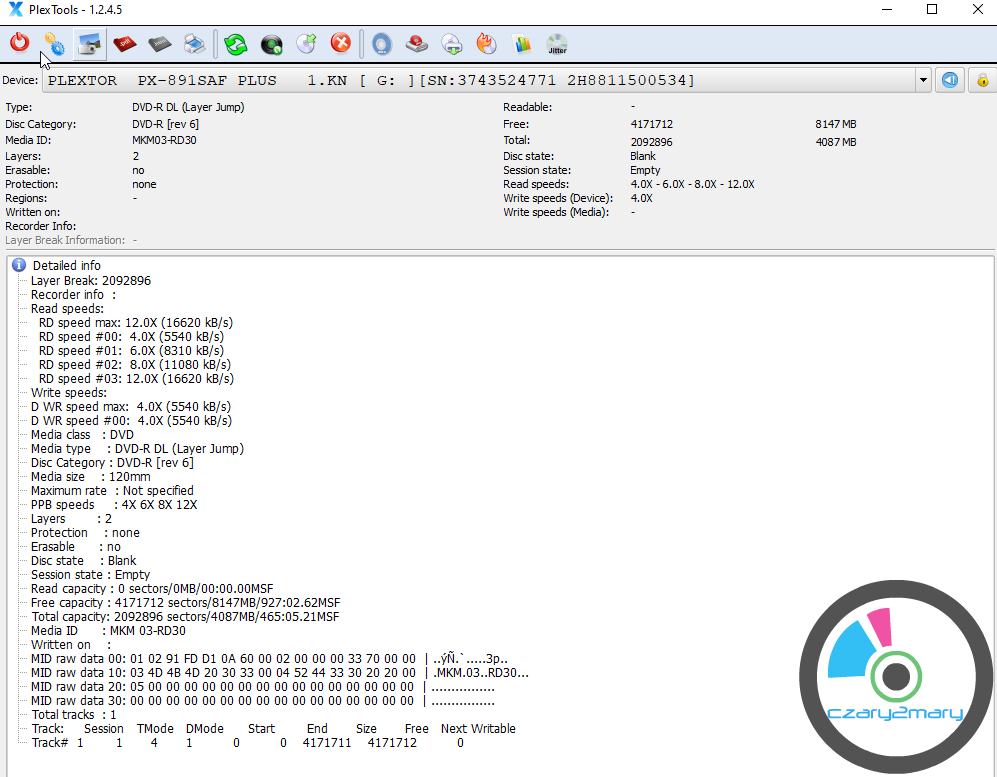Click the red power exit icon
The height and width of the screenshot is (777, 997).
19,44
